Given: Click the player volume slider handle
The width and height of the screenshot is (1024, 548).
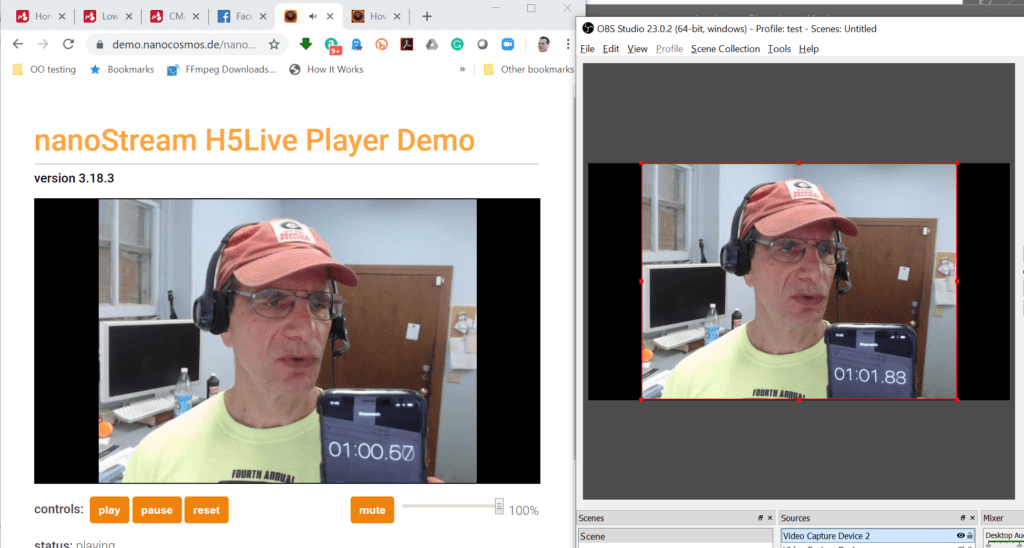Looking at the screenshot, I should point(499,506).
